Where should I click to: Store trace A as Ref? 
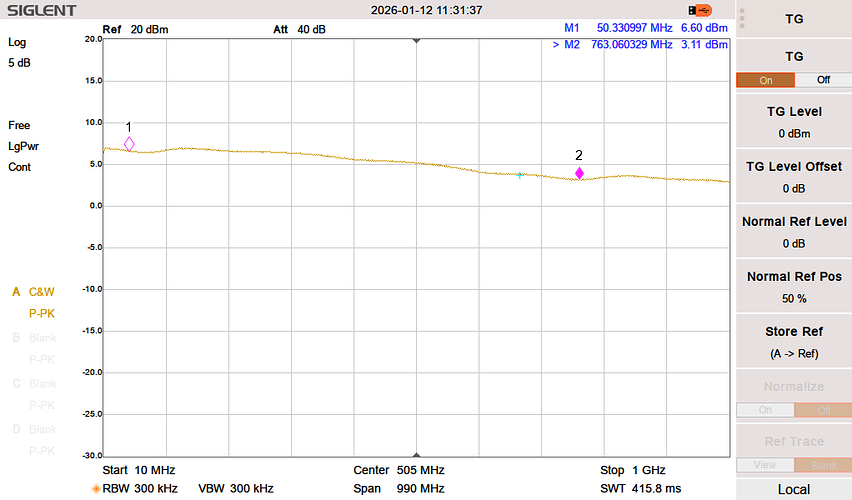coord(794,341)
